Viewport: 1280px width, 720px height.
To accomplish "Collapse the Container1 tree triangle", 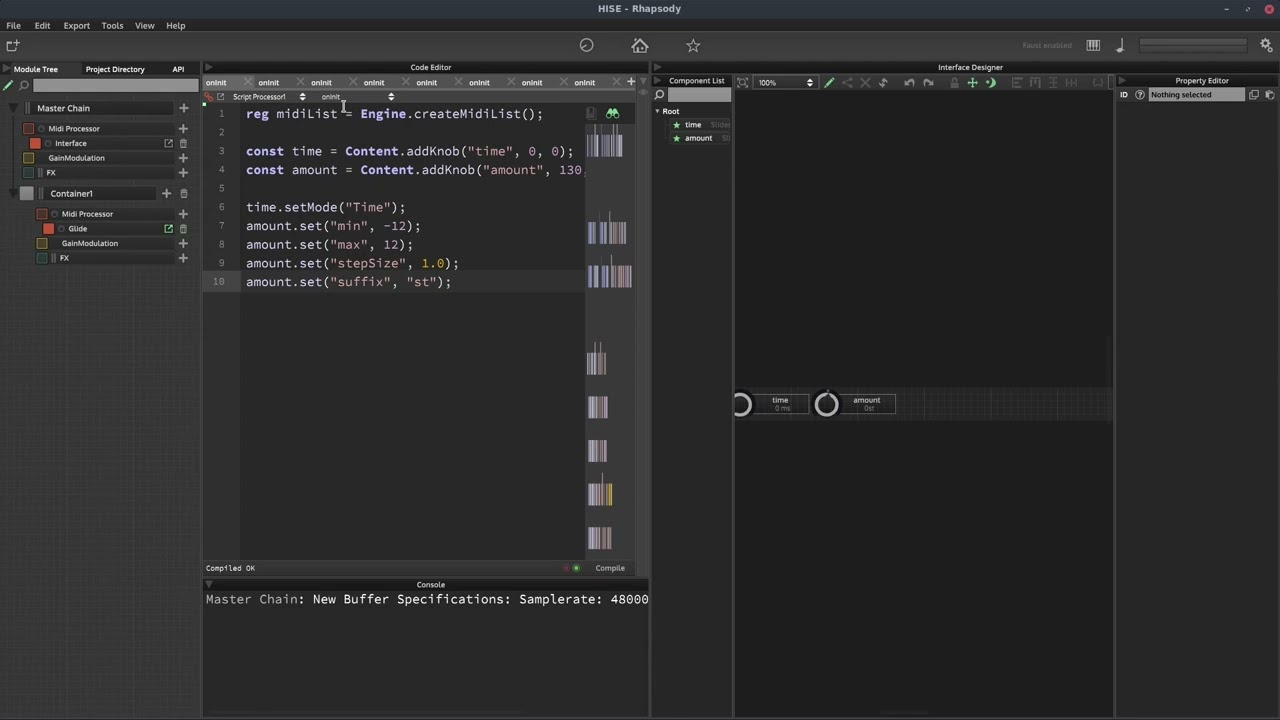I will point(14,193).
